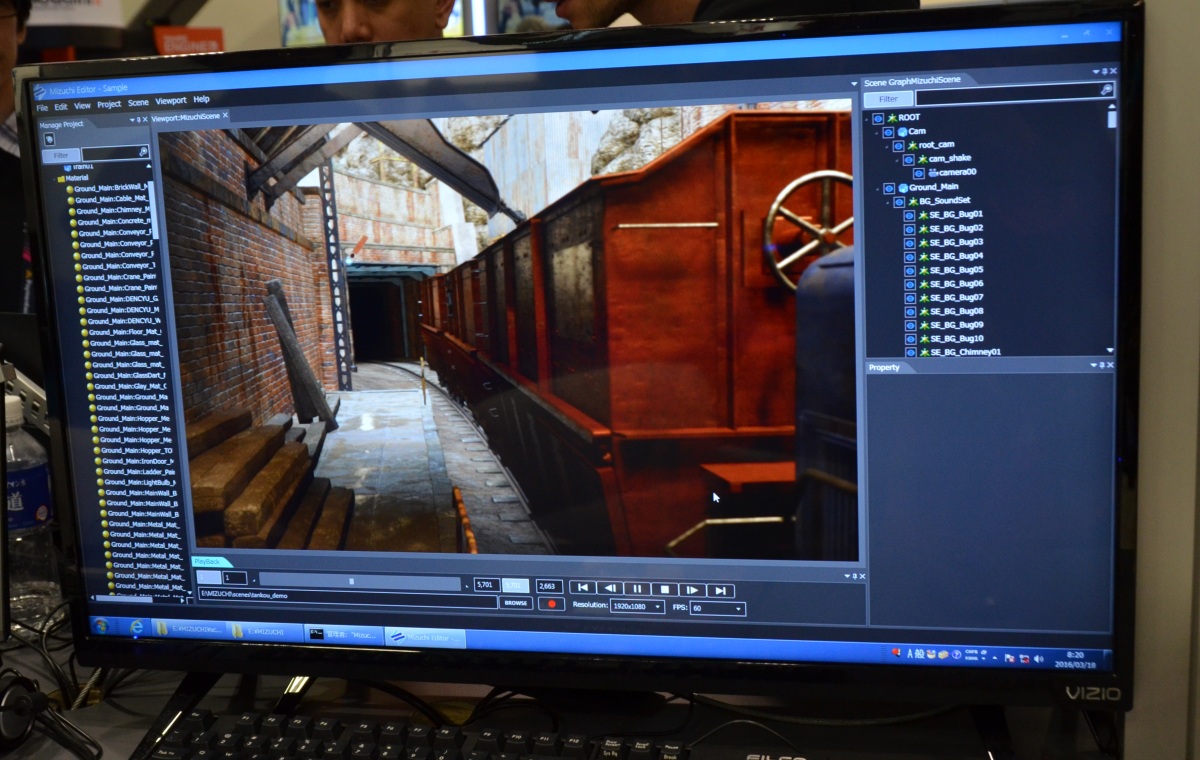The image size is (1200, 760).
Task: Open the Resolution dropdown
Action: point(637,607)
